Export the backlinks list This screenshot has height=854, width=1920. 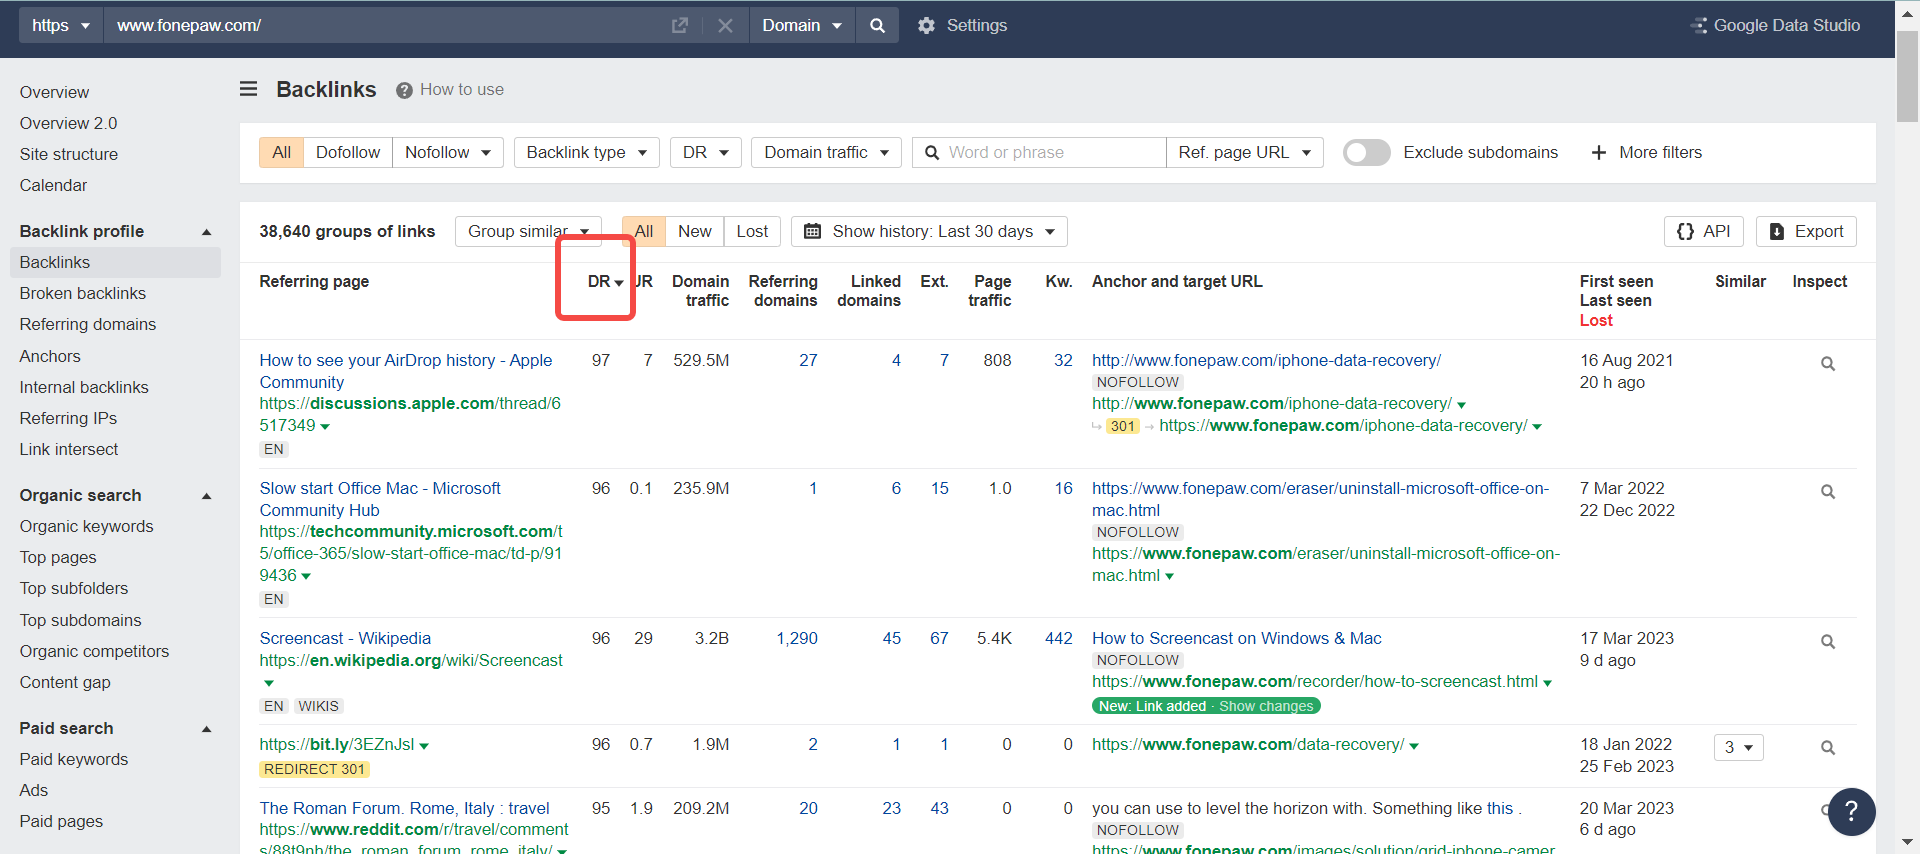(x=1806, y=231)
